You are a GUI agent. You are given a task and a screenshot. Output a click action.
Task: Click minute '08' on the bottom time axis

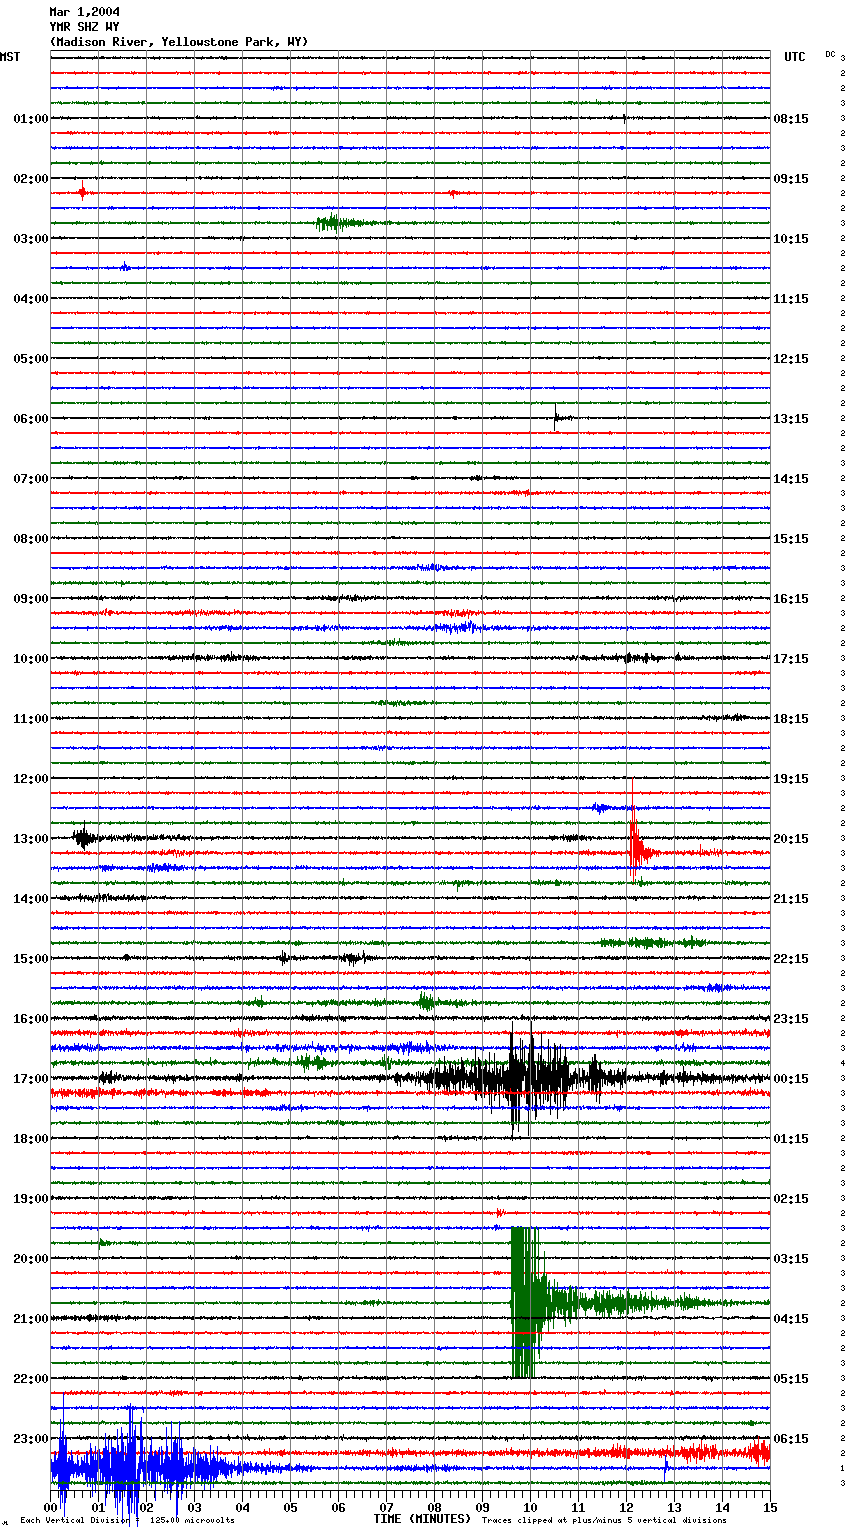[434, 1508]
